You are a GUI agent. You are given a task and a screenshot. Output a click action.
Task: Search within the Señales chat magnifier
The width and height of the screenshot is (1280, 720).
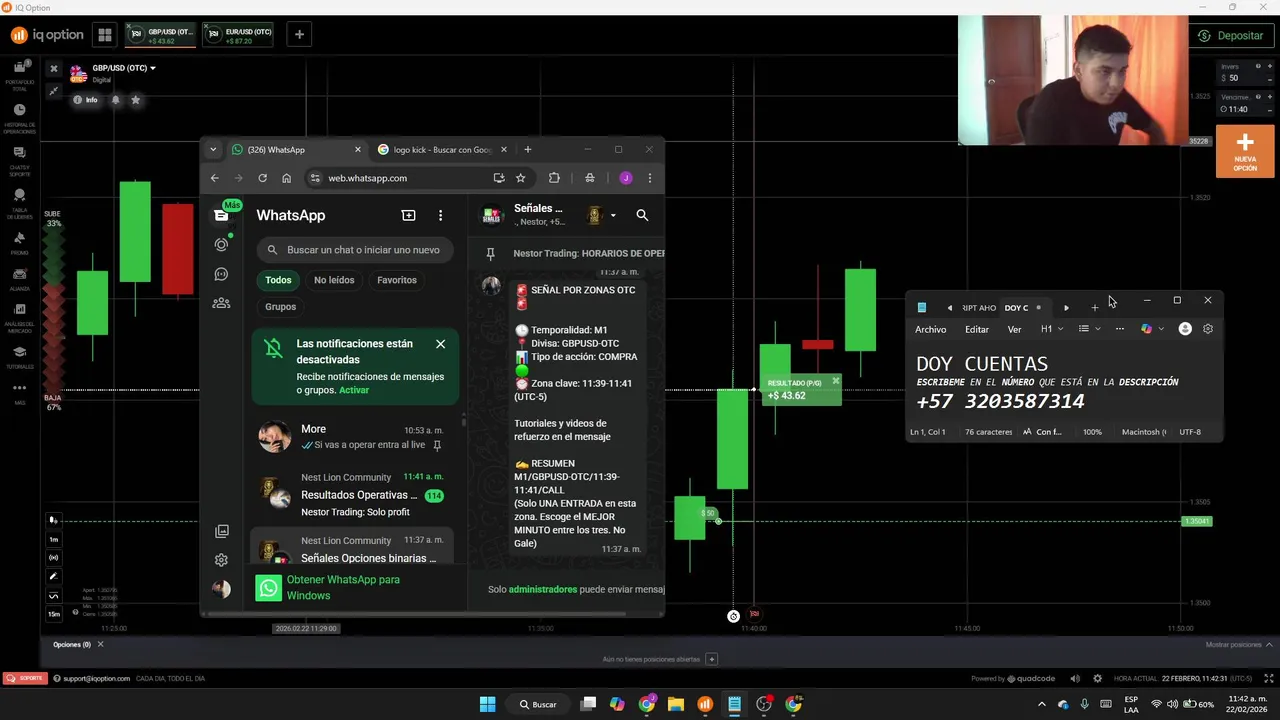(x=642, y=215)
